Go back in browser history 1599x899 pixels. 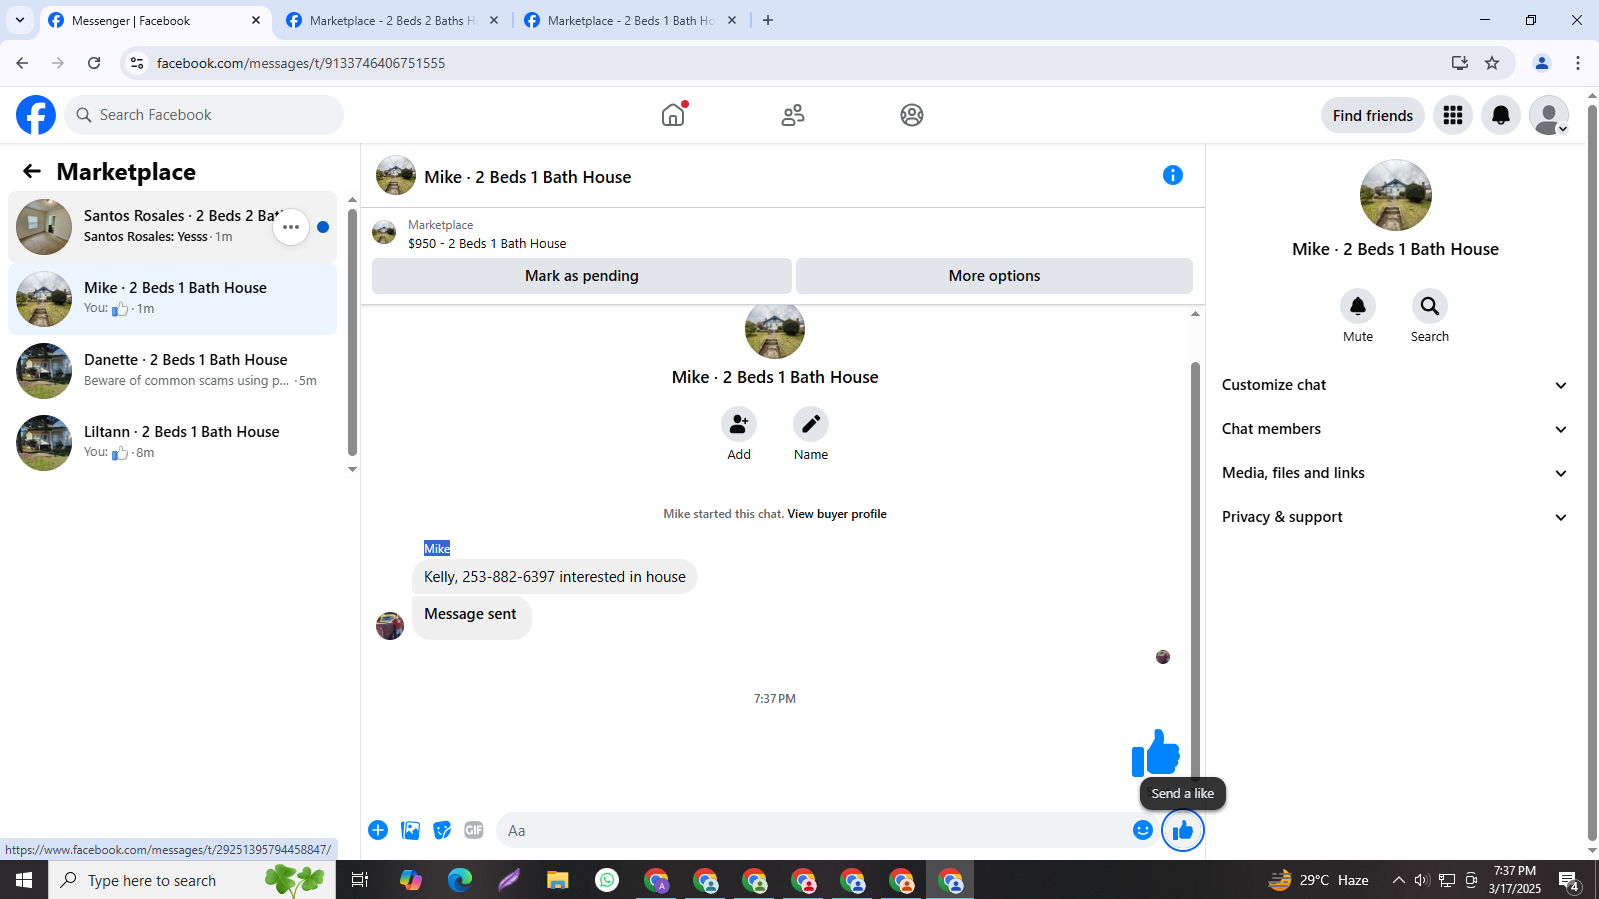coord(22,63)
